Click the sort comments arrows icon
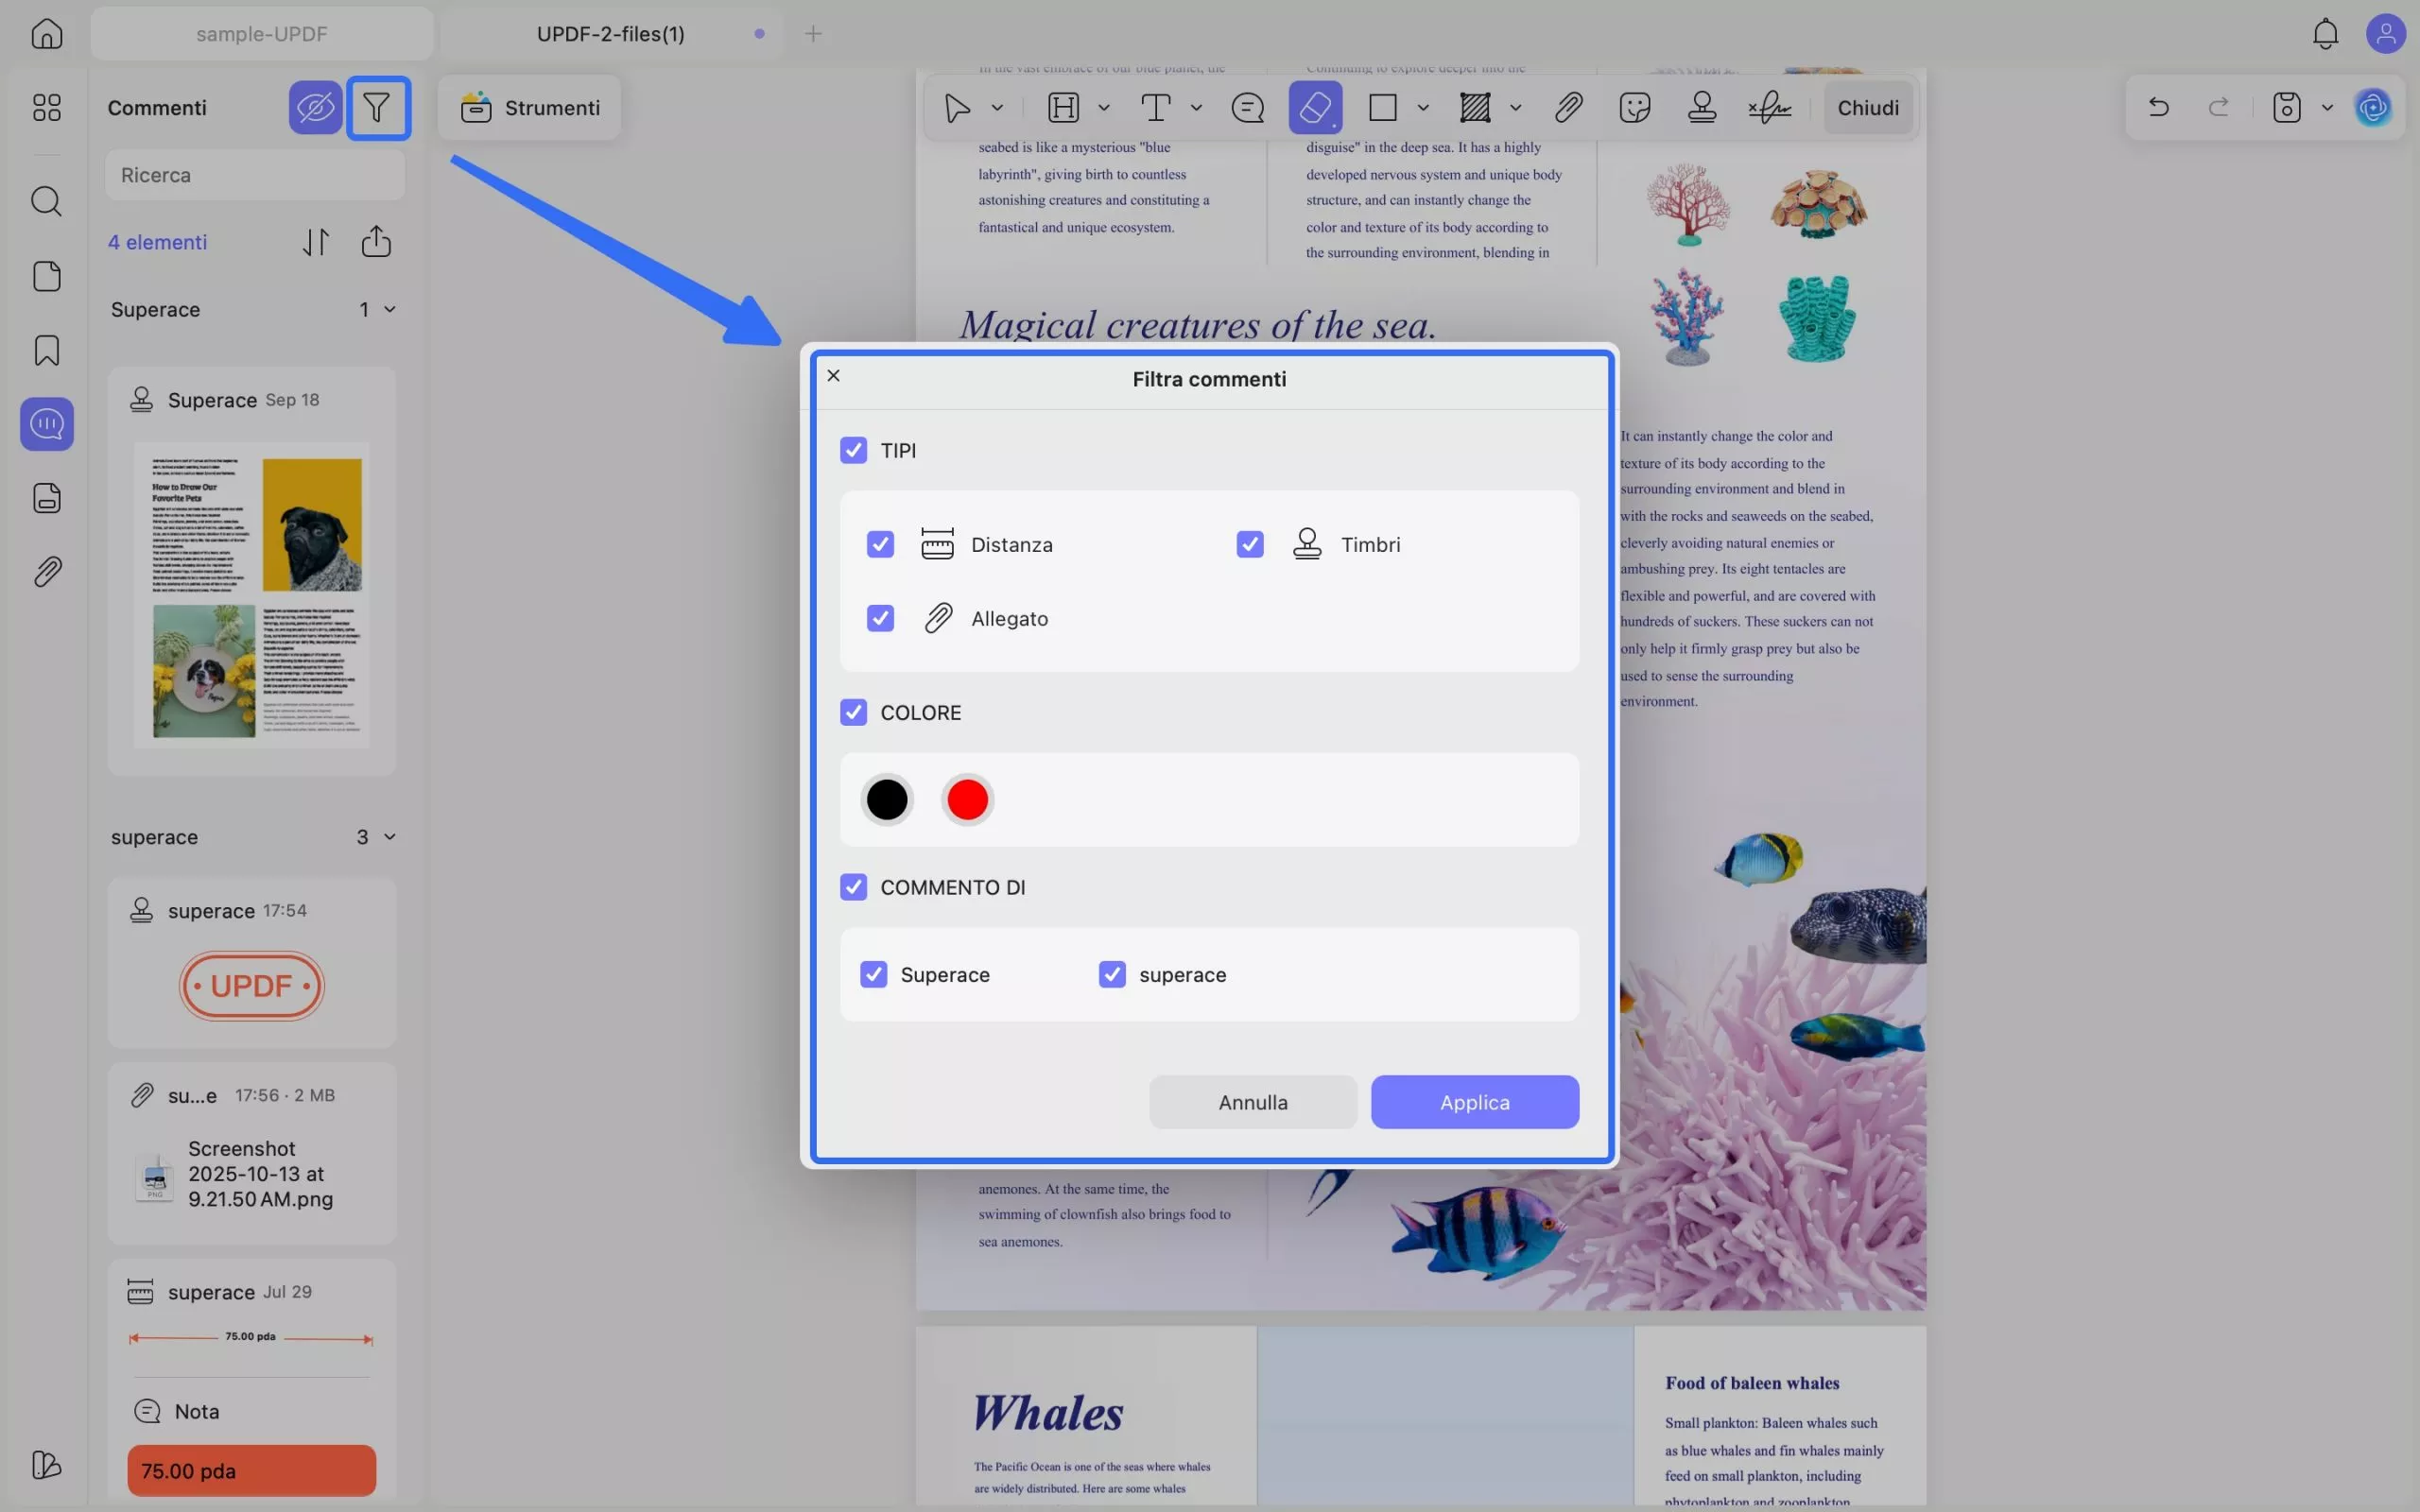This screenshot has width=2420, height=1512. click(315, 242)
